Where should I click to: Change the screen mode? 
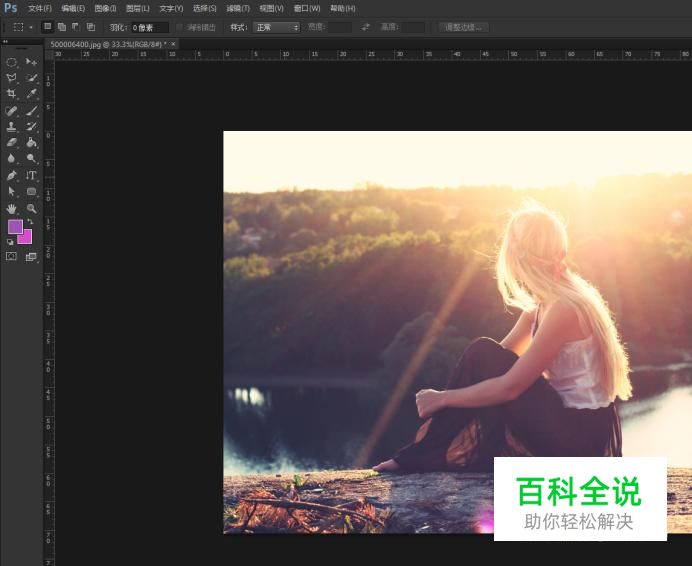(31, 257)
